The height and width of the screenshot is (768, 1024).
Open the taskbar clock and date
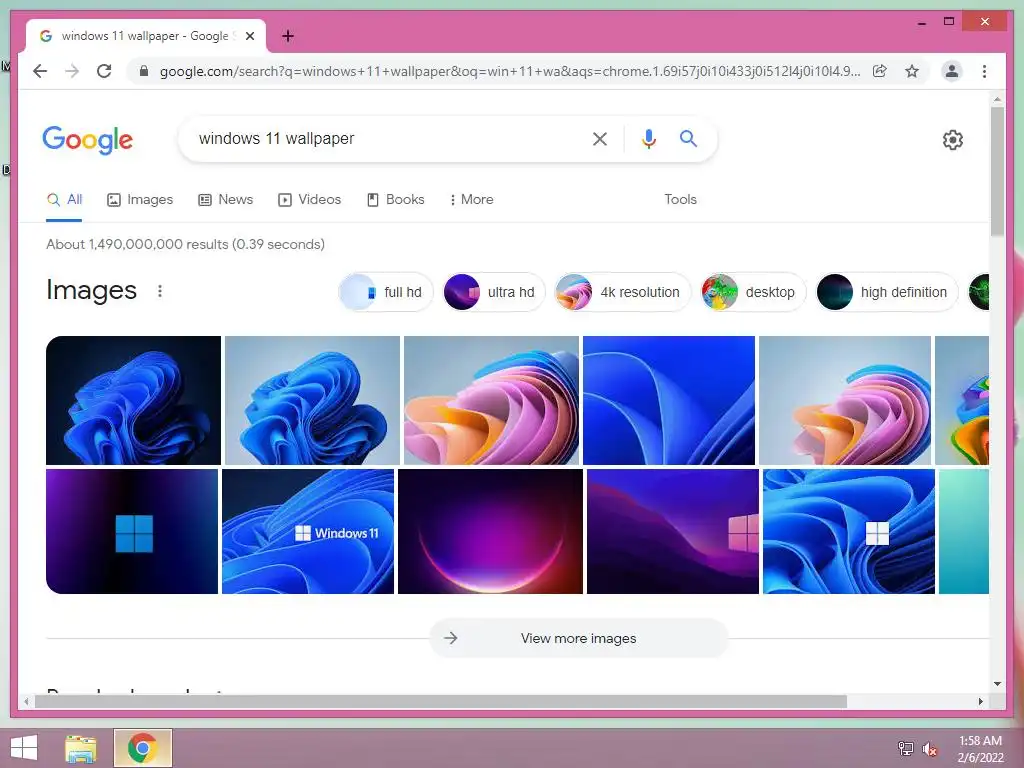[980, 749]
